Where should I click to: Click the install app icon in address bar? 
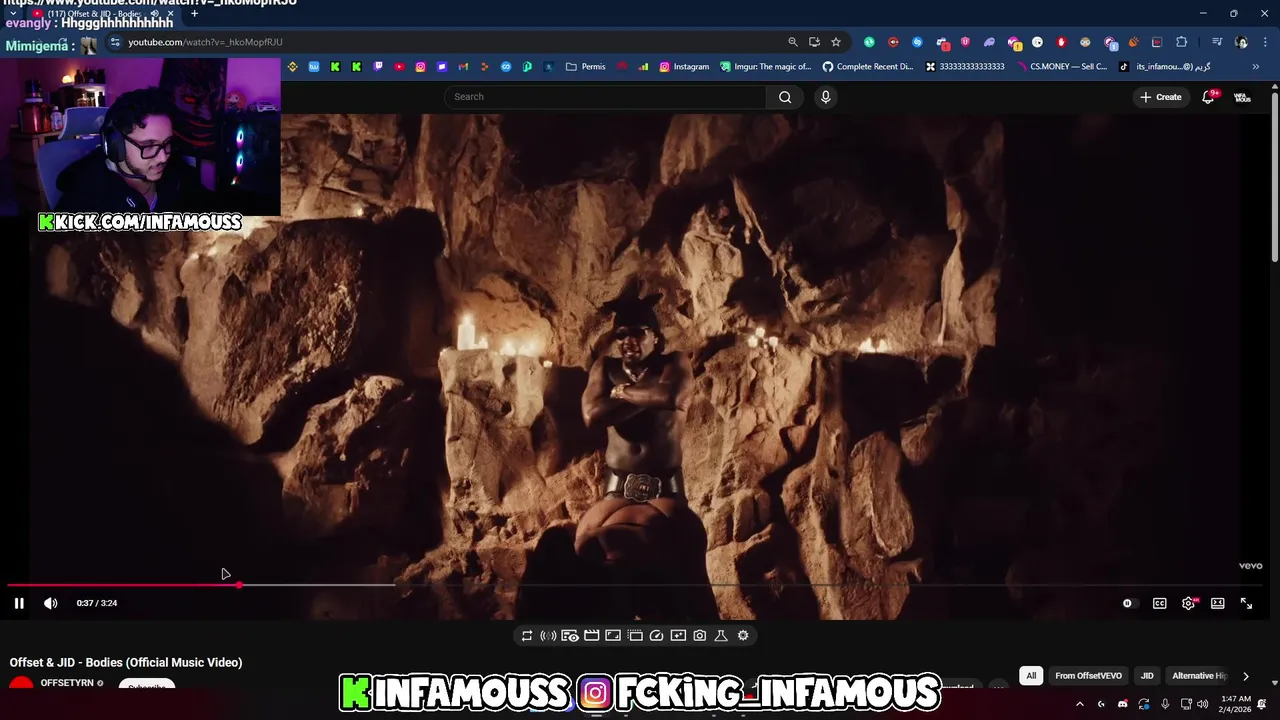814,42
